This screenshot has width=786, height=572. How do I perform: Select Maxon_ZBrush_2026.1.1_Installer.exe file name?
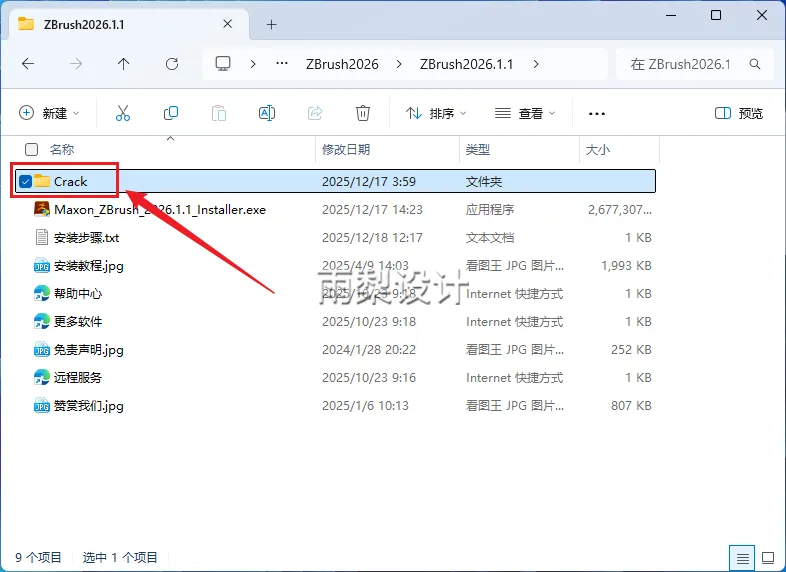pyautogui.click(x=160, y=210)
